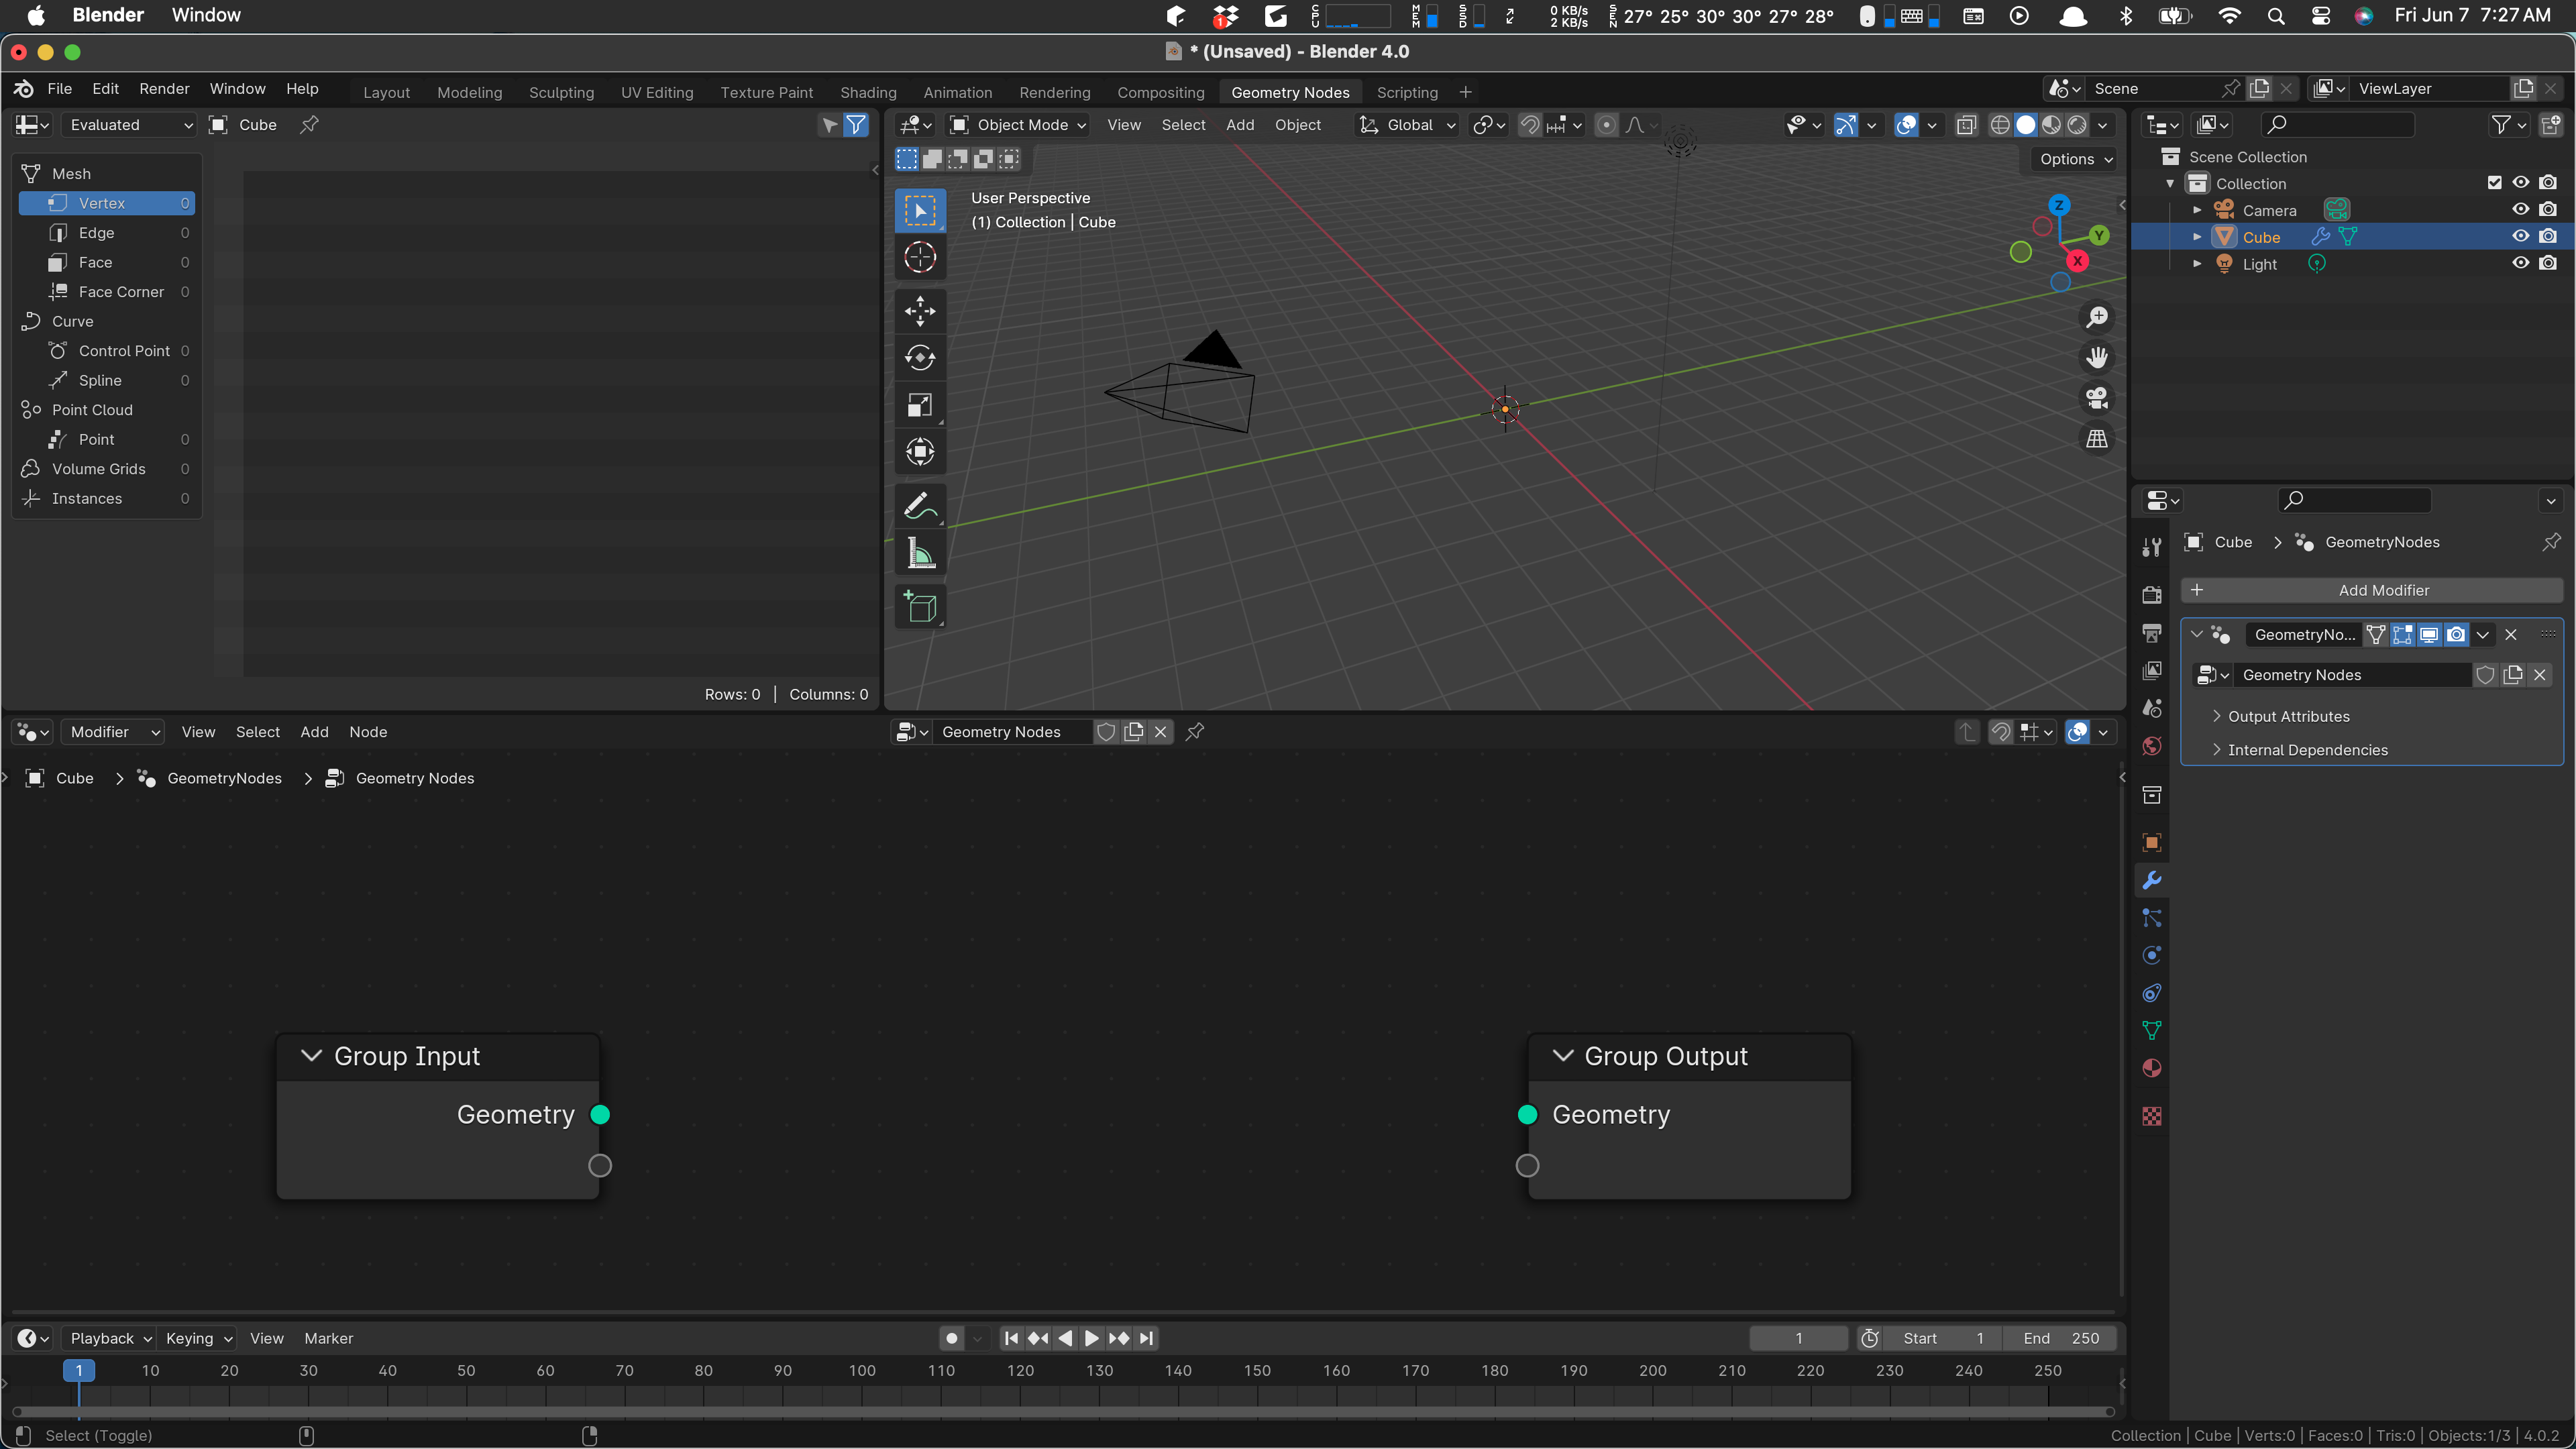Image resolution: width=2576 pixels, height=1449 pixels.
Task: Hide the Camera in viewport via eye icon
Action: coord(2521,210)
